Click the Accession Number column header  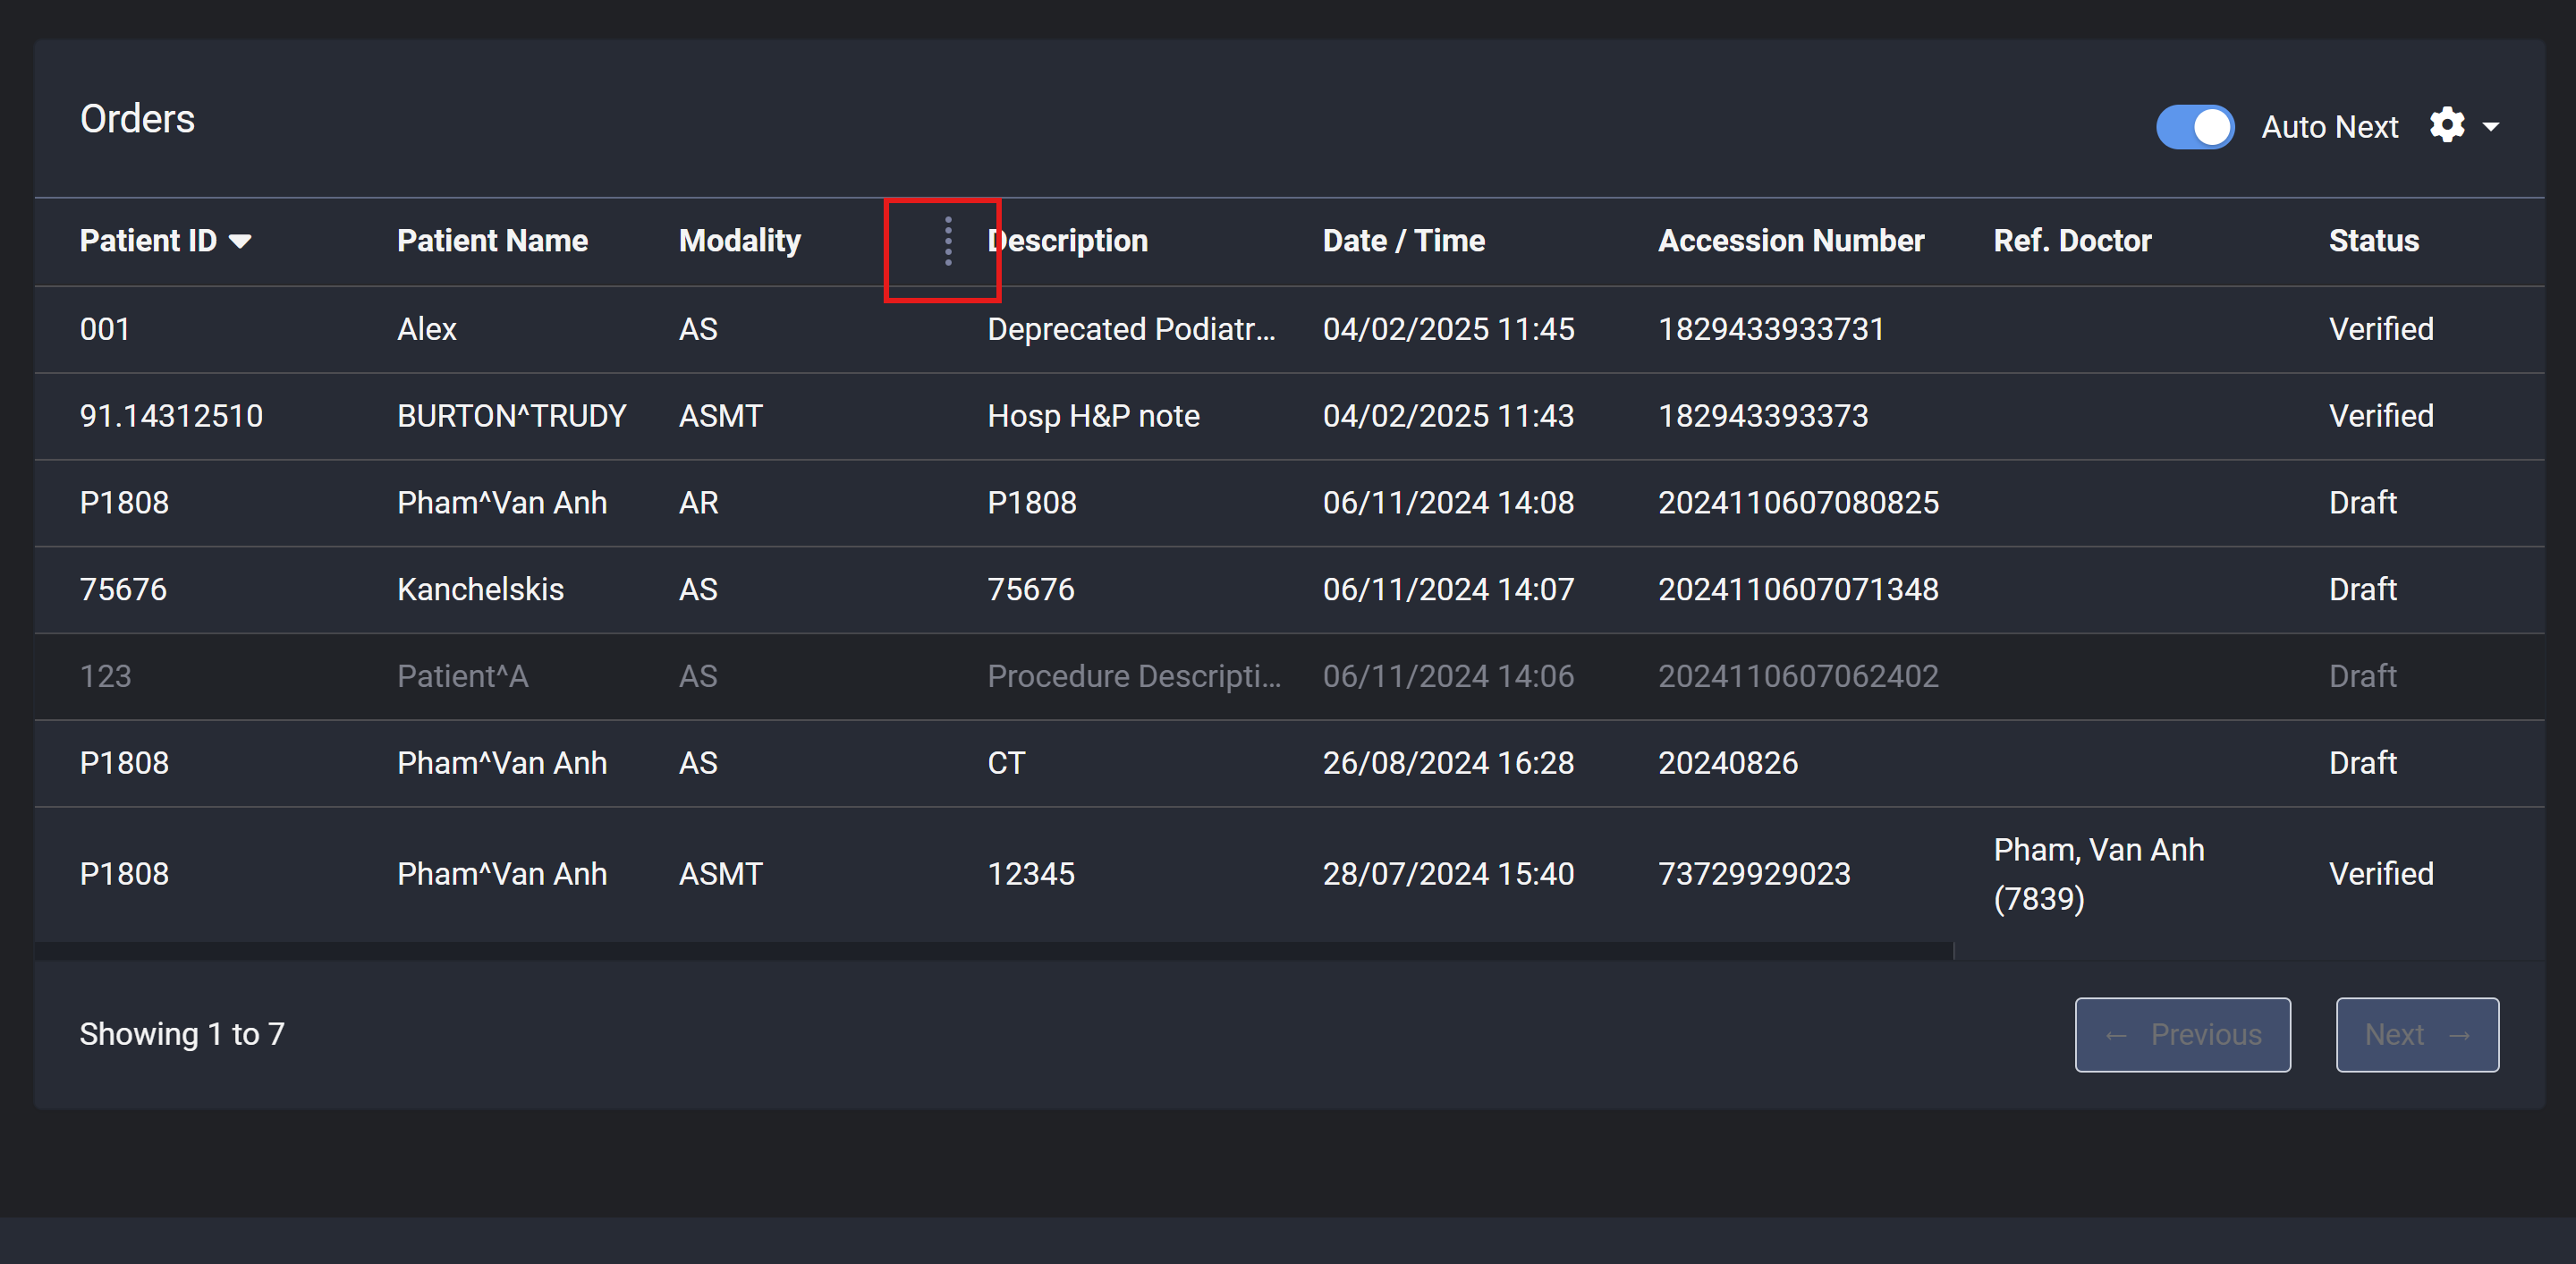pyautogui.click(x=1790, y=241)
